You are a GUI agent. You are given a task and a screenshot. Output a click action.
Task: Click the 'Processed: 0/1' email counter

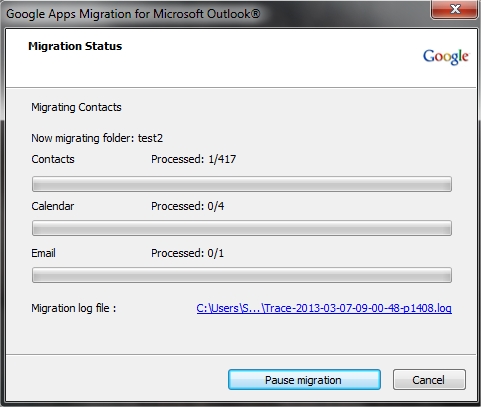(x=188, y=253)
